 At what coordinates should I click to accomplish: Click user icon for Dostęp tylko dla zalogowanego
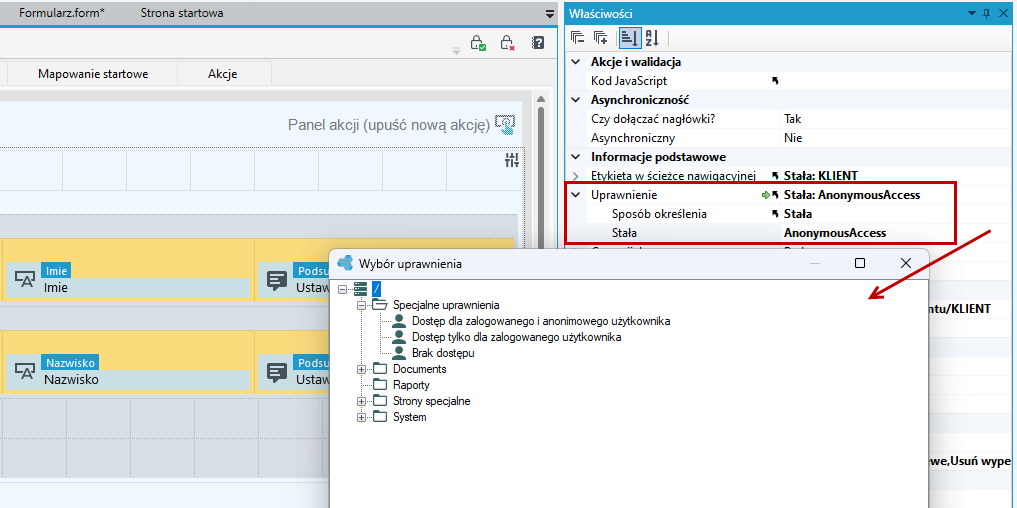(x=400, y=337)
